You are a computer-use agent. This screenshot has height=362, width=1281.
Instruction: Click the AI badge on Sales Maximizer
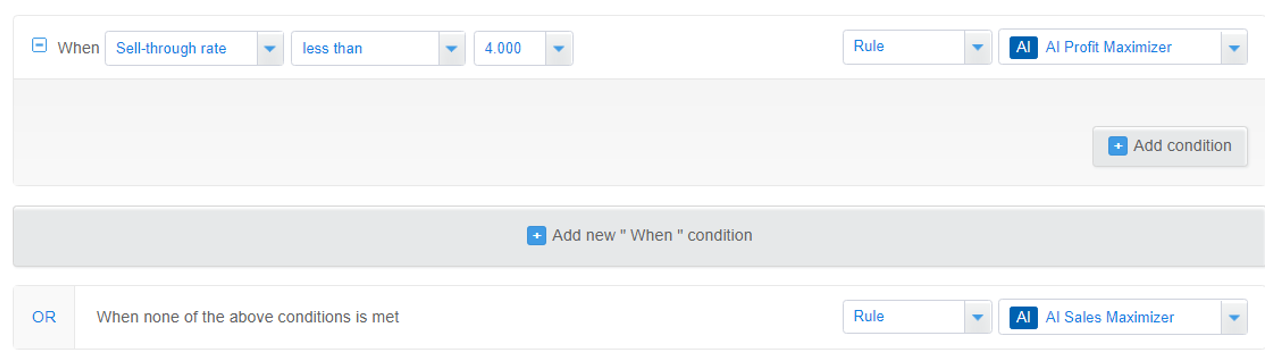click(x=1023, y=317)
